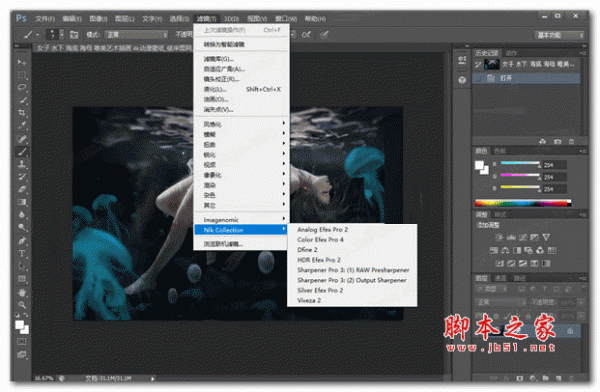The height and width of the screenshot is (392, 600).
Task: Select the 打开 history state
Action: pos(527,78)
